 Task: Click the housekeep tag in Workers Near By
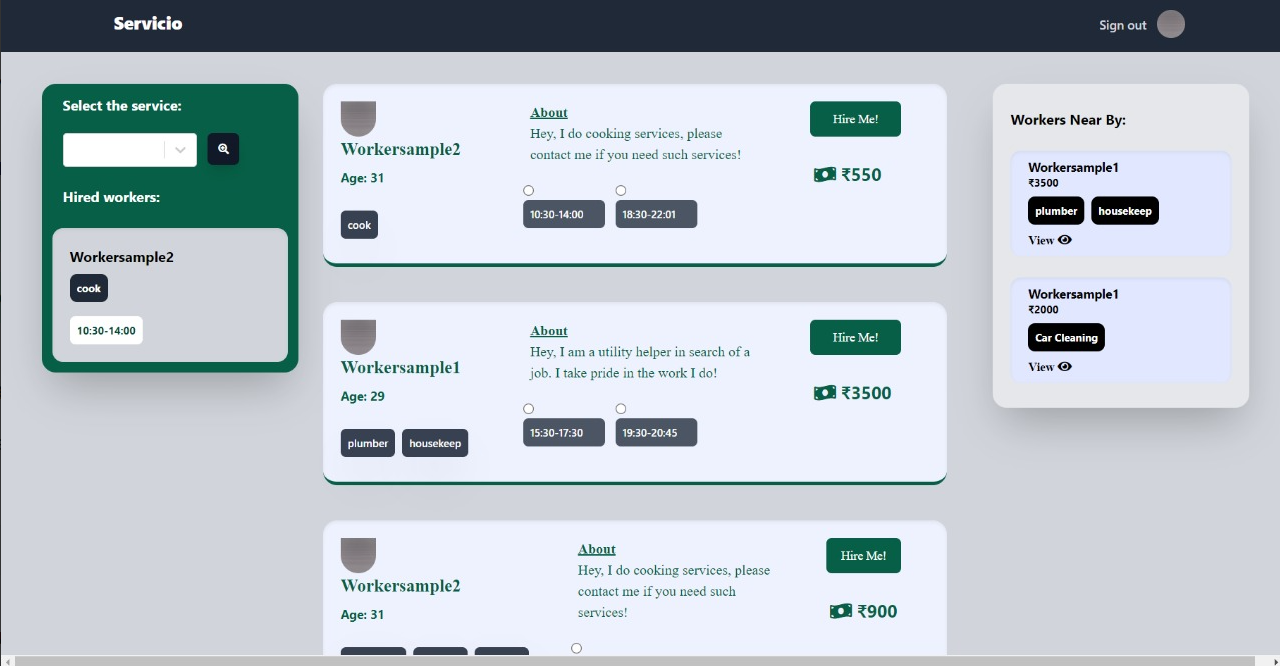(1125, 210)
